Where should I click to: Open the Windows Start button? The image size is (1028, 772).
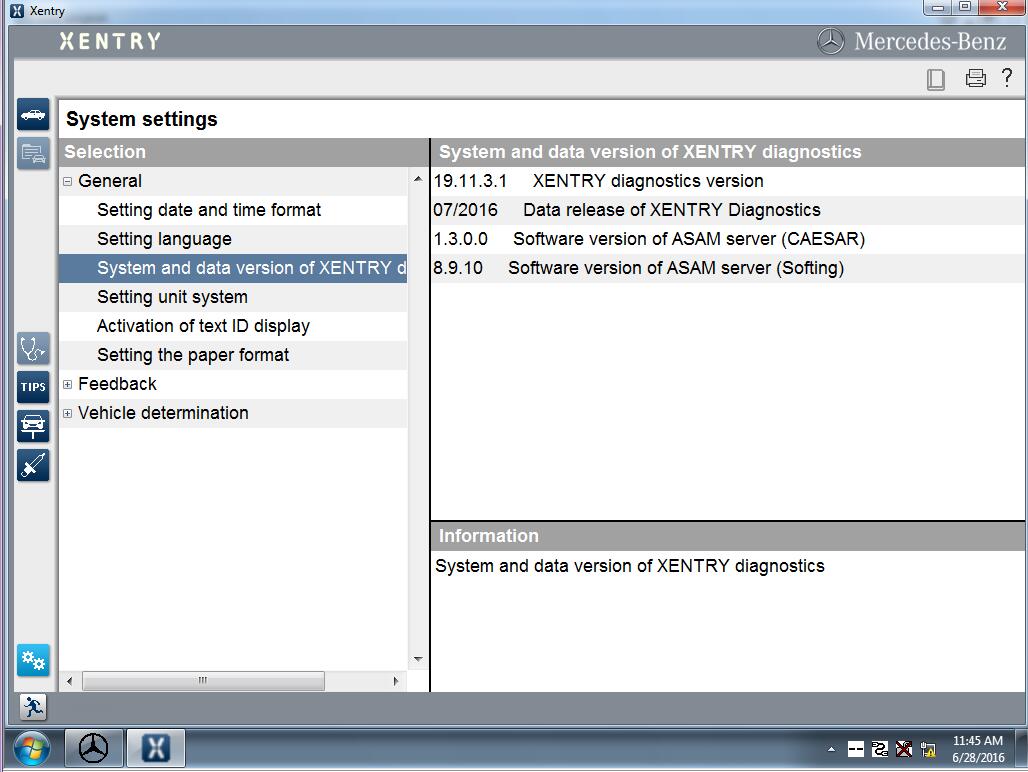(31, 748)
